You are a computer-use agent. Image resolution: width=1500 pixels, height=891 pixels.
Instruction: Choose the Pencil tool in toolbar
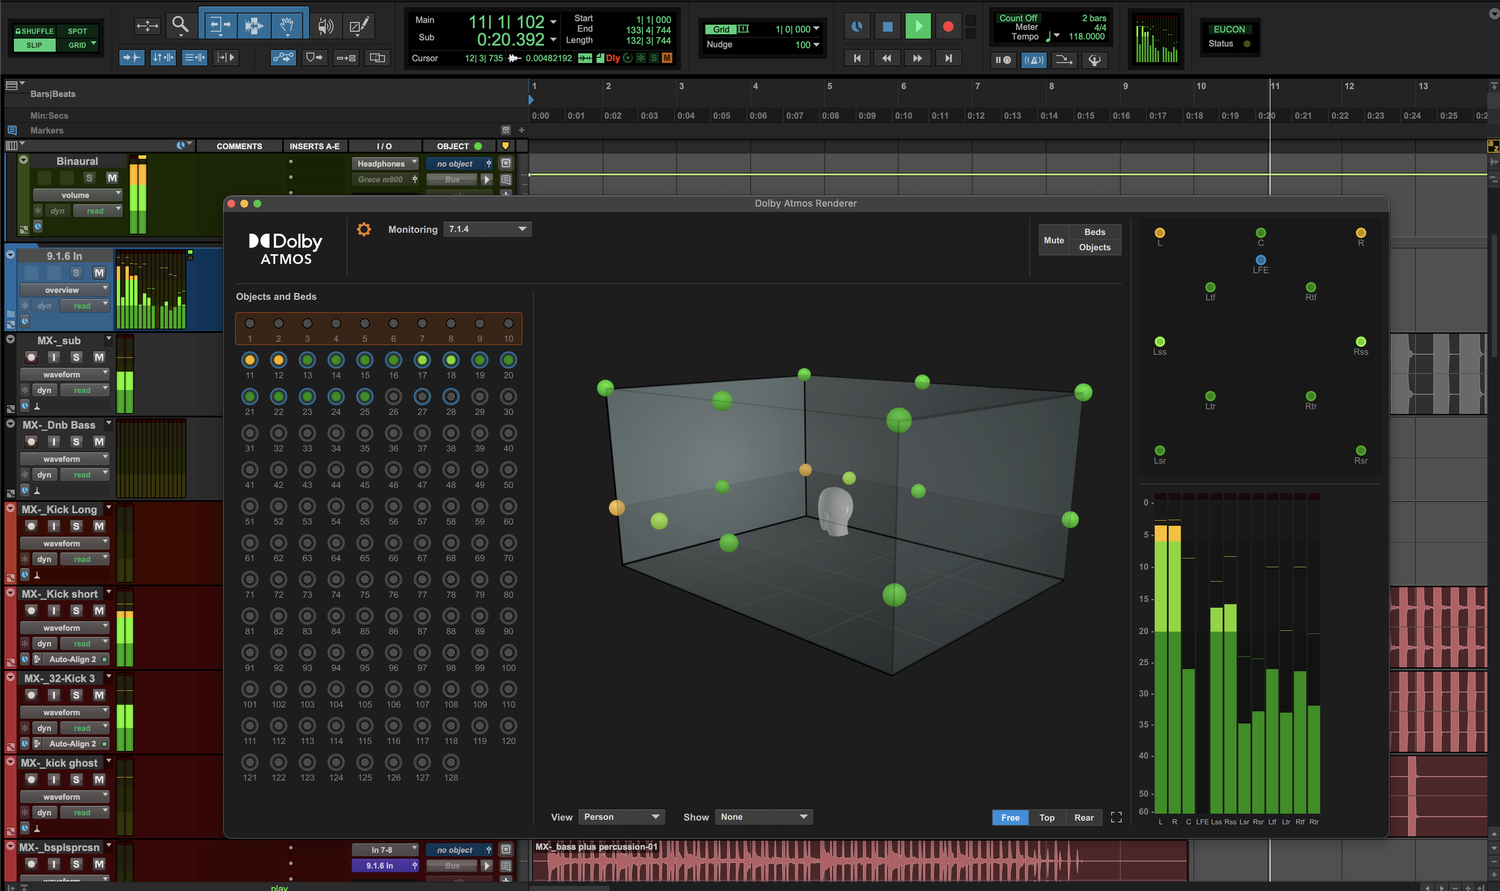tap(358, 26)
